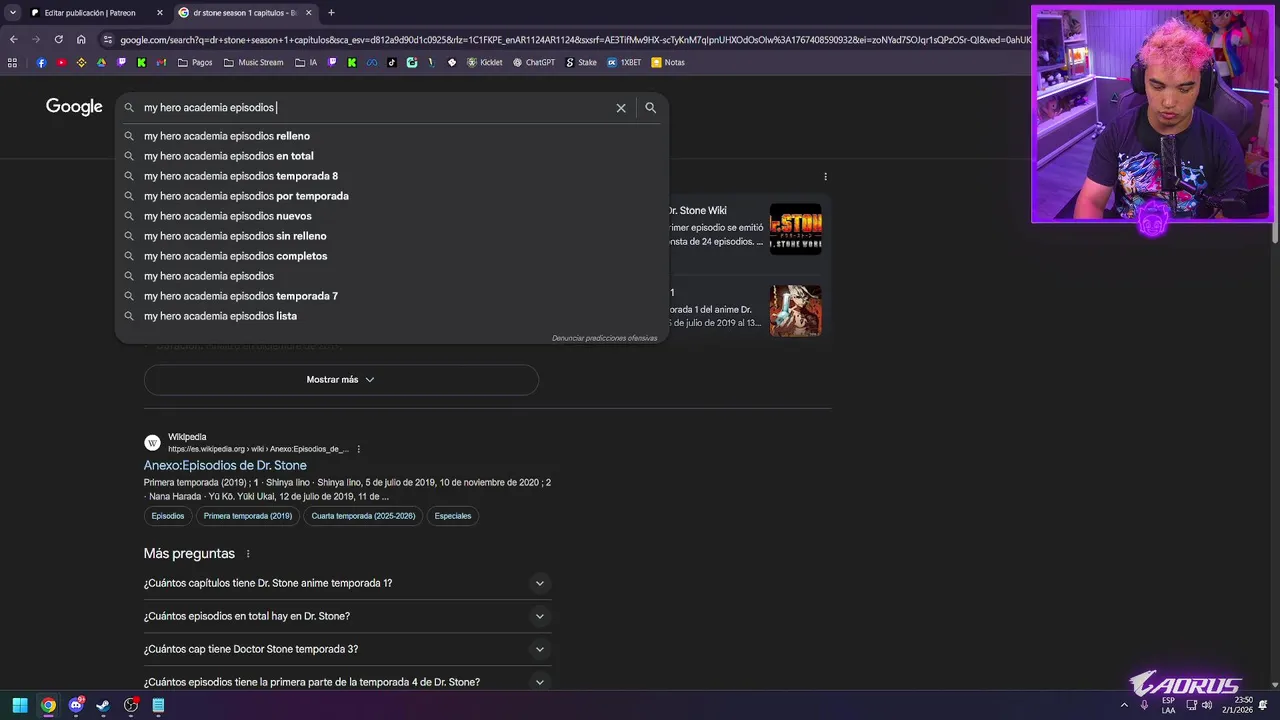Open the IA bookmarks folder

[306, 62]
